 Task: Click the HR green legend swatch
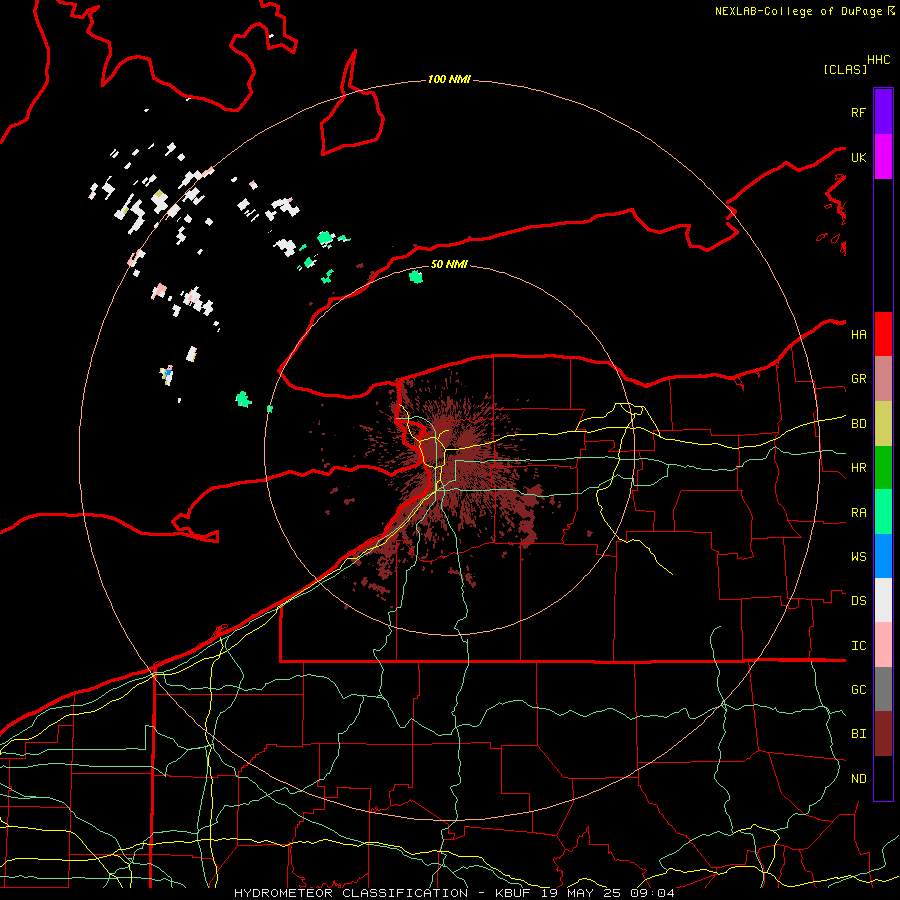pos(883,468)
